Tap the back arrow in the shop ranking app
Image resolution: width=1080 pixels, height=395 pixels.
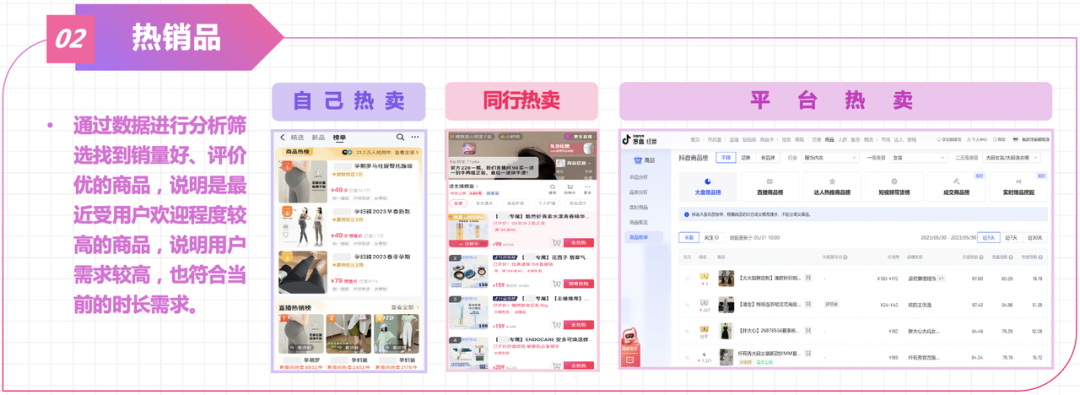click(282, 137)
